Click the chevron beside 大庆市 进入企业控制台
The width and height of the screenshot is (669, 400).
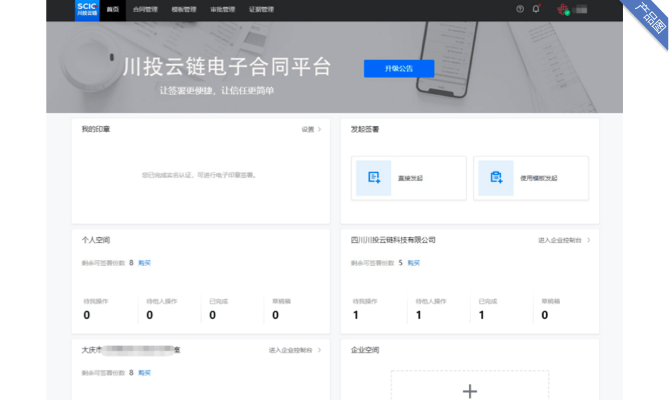(x=320, y=350)
